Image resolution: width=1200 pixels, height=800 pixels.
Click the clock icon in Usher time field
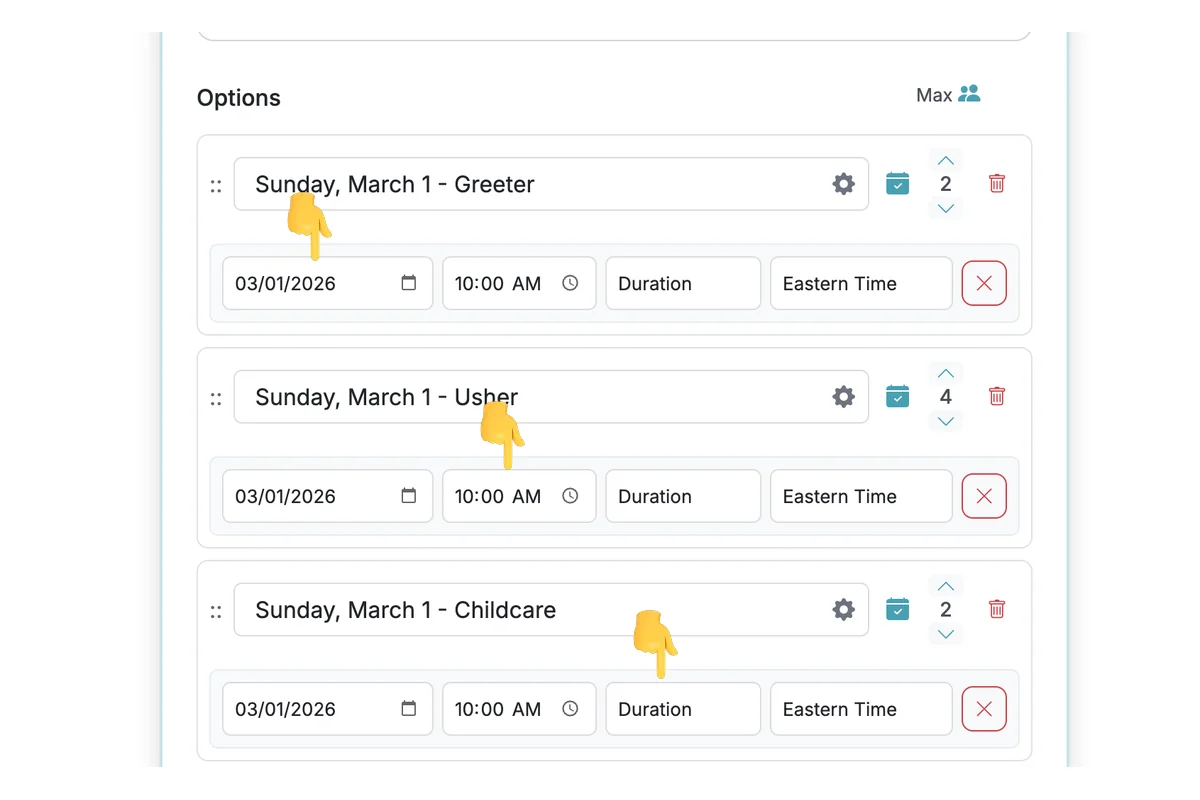point(570,497)
